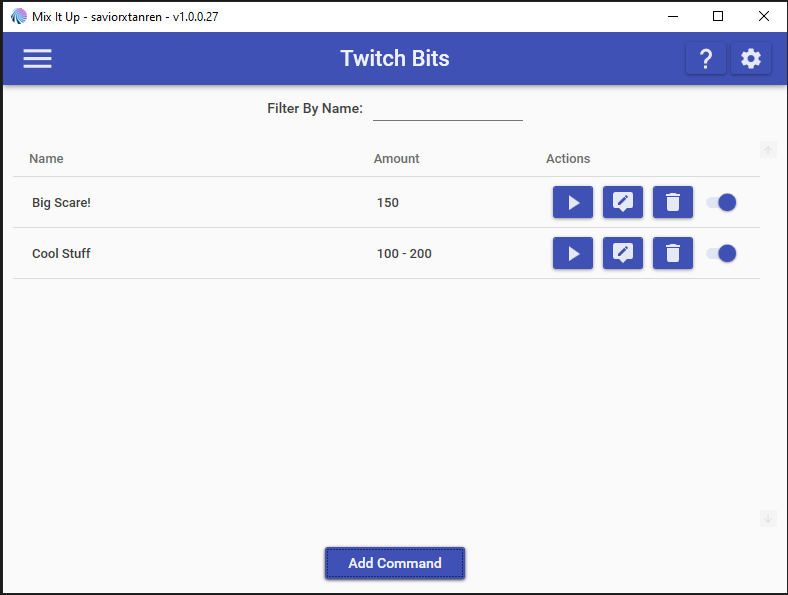Open the hamburger main menu
The height and width of the screenshot is (595, 788).
(37, 58)
